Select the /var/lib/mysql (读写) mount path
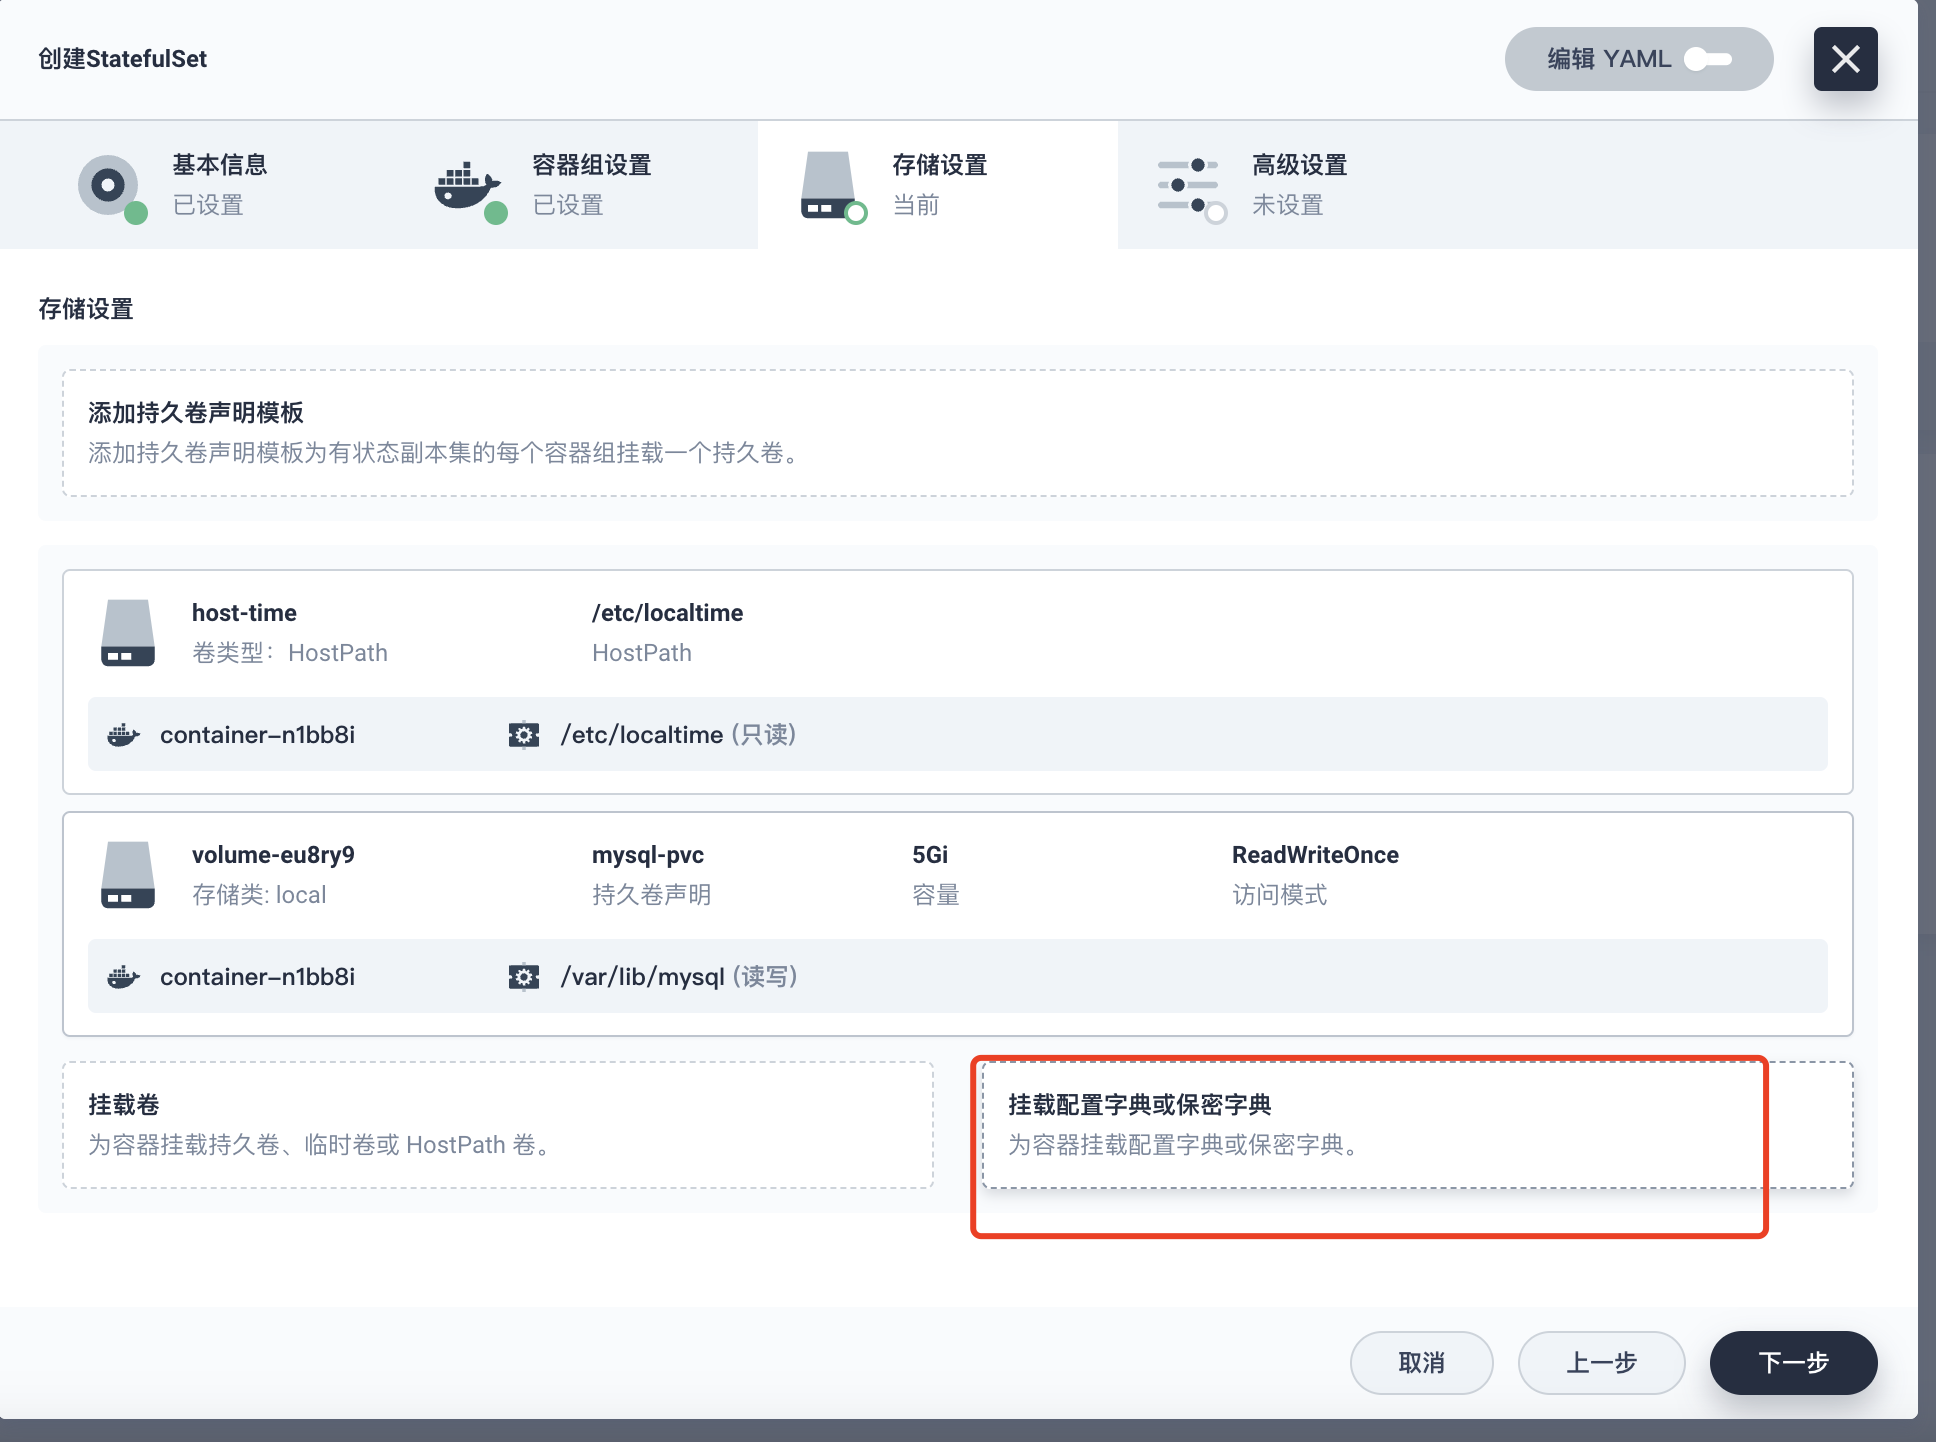 (679, 977)
